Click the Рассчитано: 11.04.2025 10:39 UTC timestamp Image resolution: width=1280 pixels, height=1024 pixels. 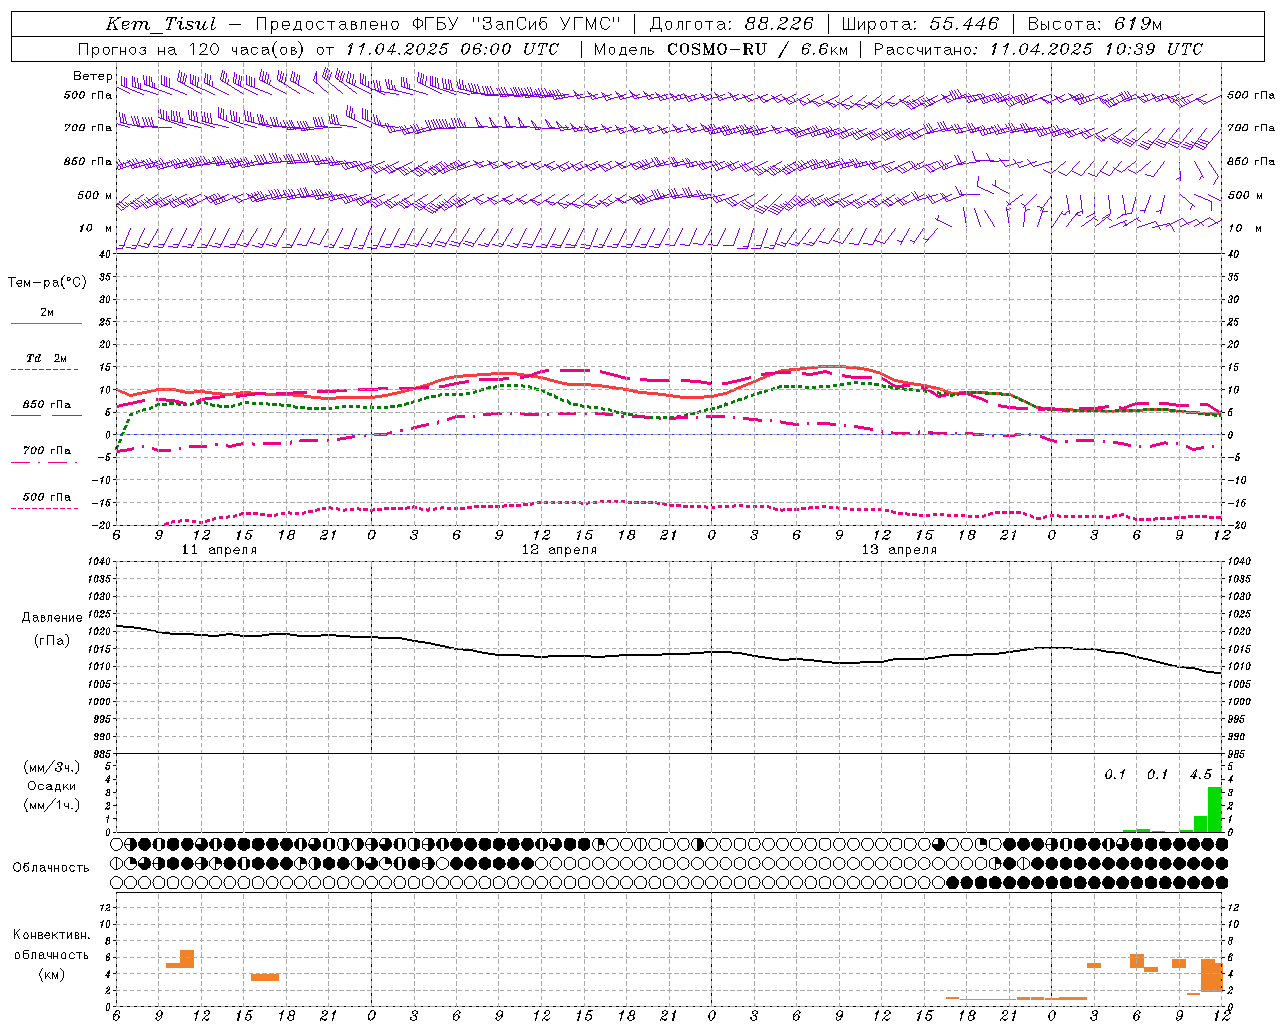(x=1038, y=49)
